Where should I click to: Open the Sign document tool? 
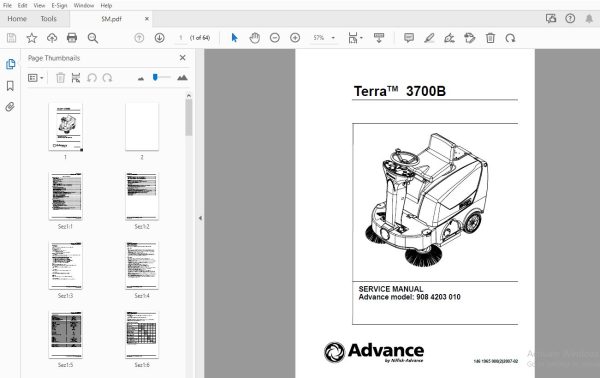(450, 38)
